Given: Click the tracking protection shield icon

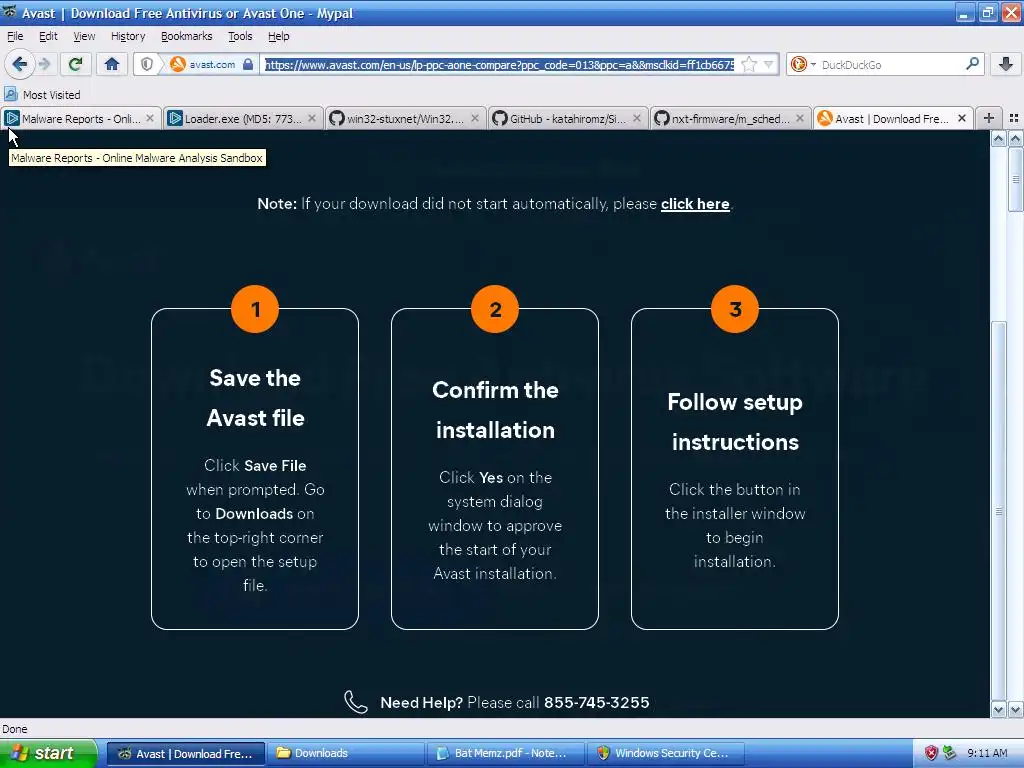Looking at the screenshot, I should click(x=147, y=64).
